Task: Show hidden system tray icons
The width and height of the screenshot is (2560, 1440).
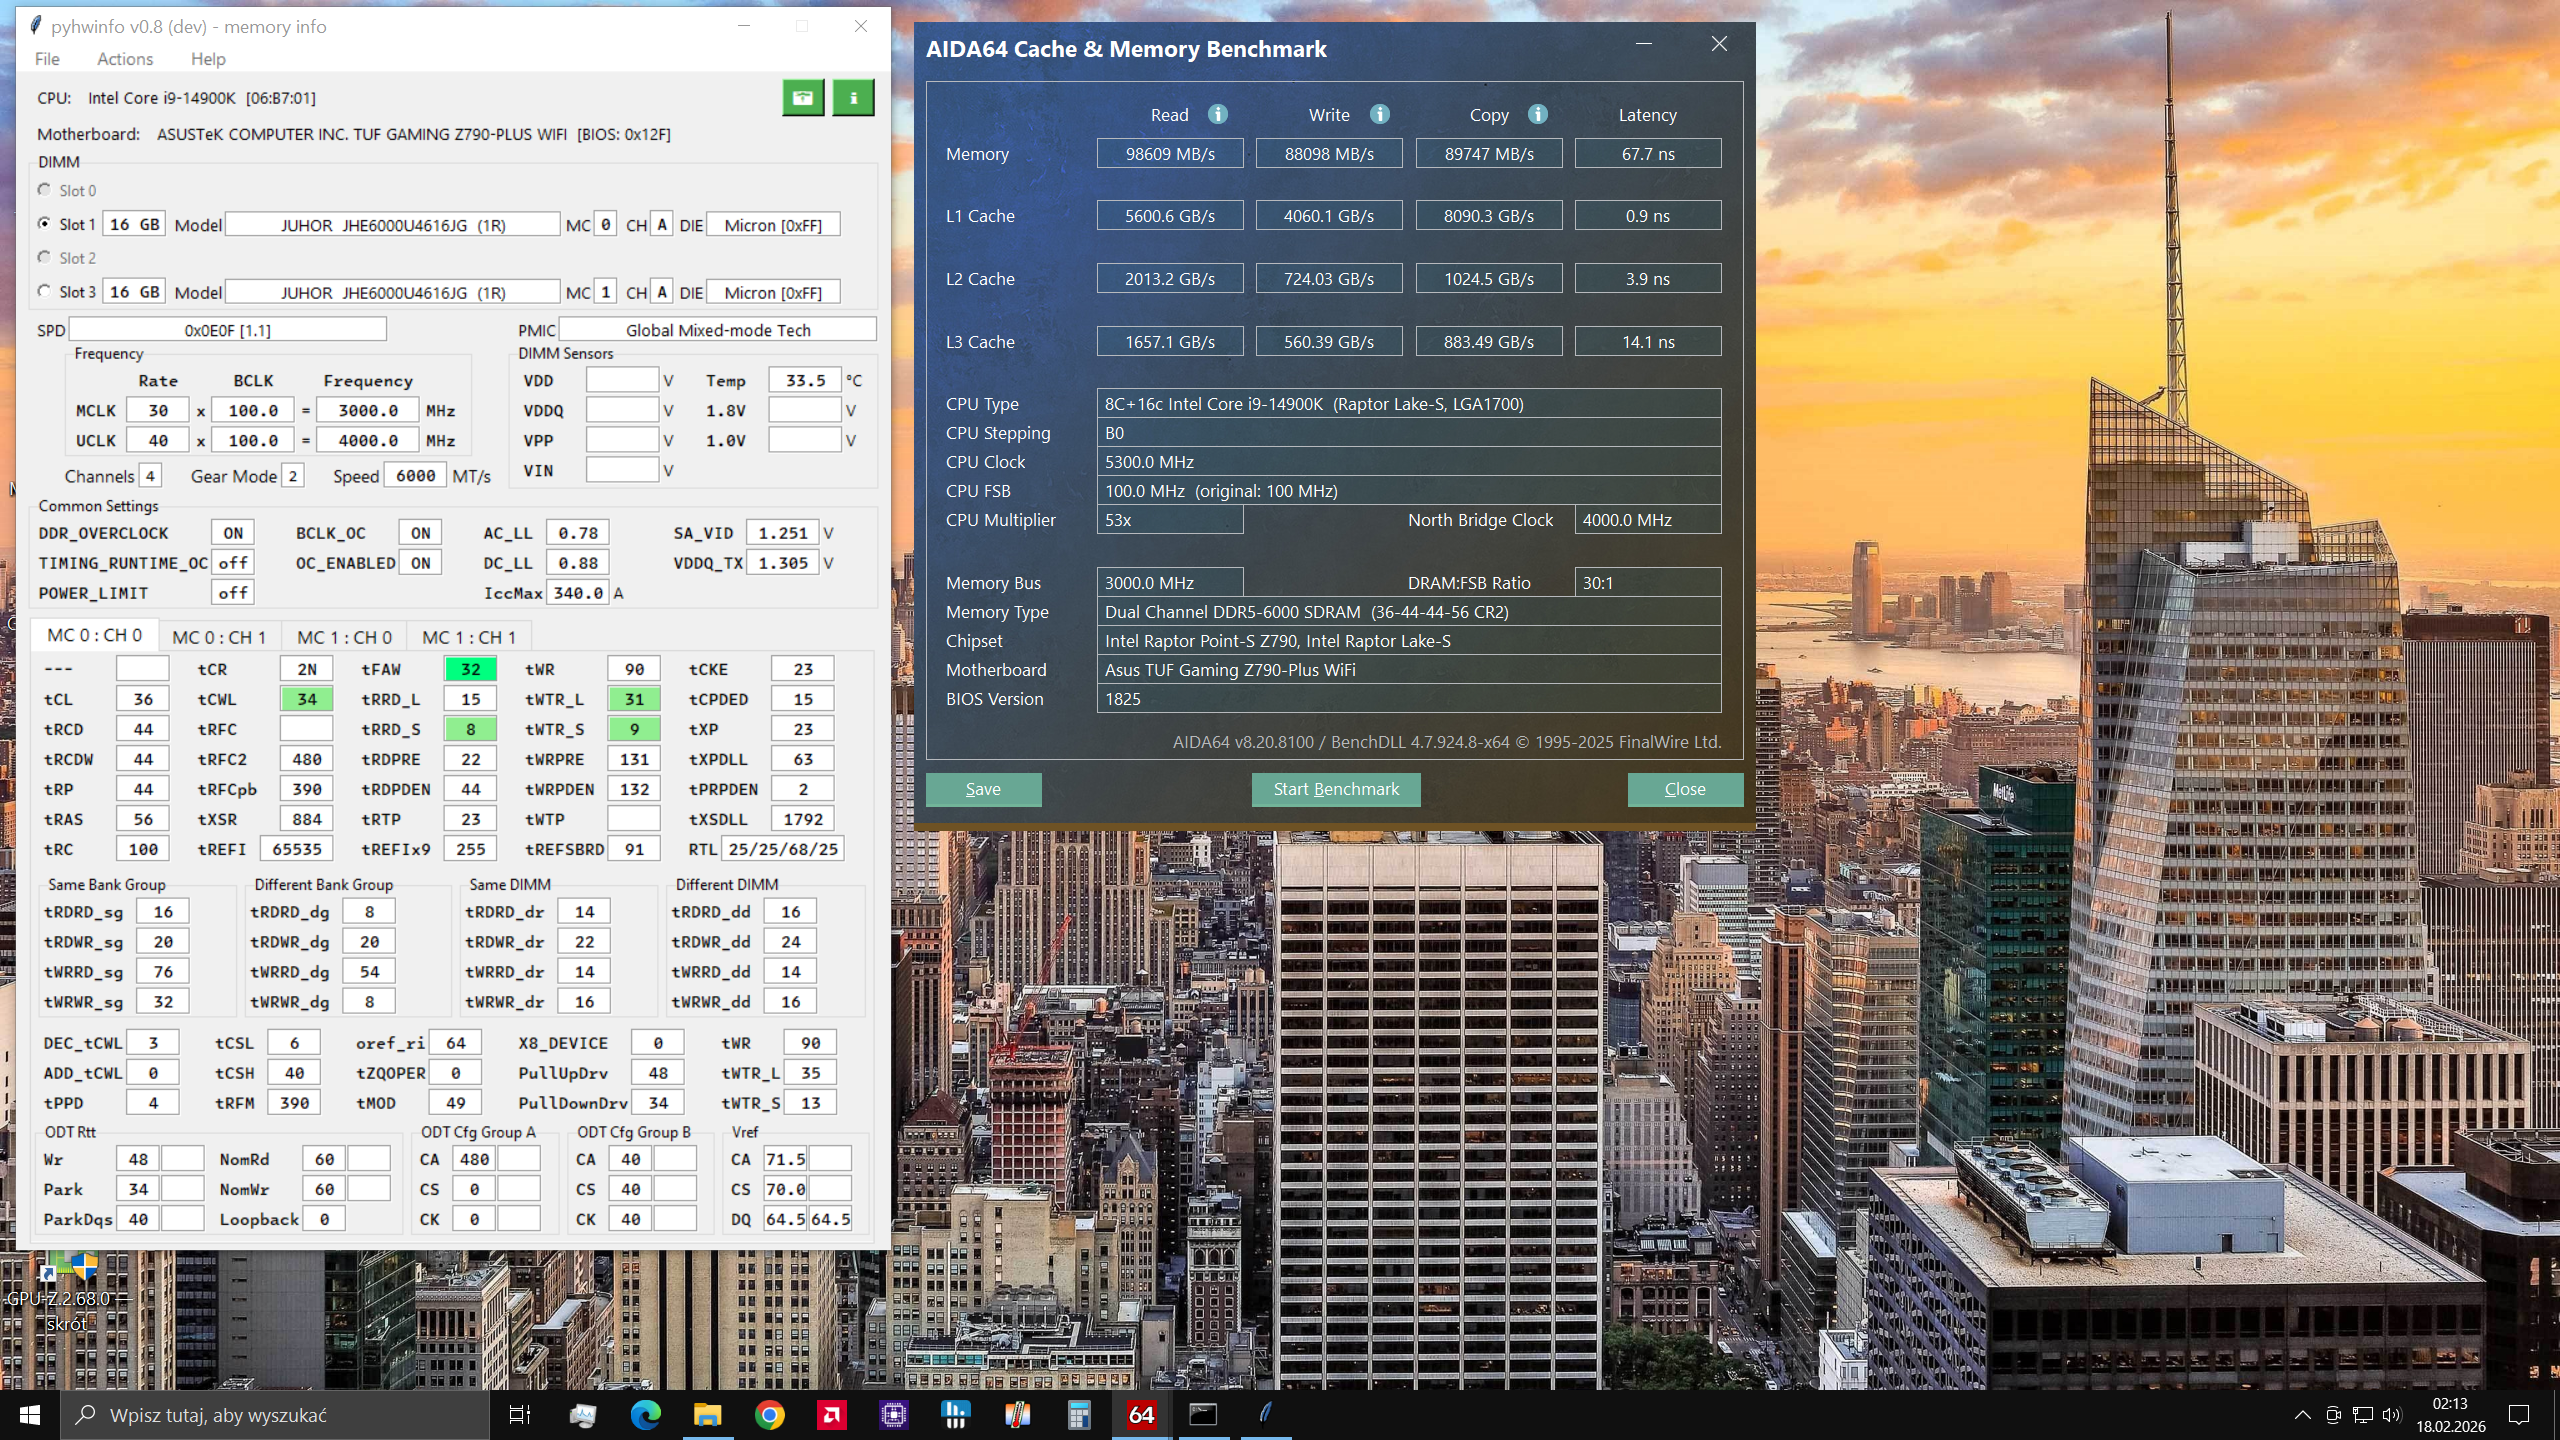Action: [2302, 1414]
